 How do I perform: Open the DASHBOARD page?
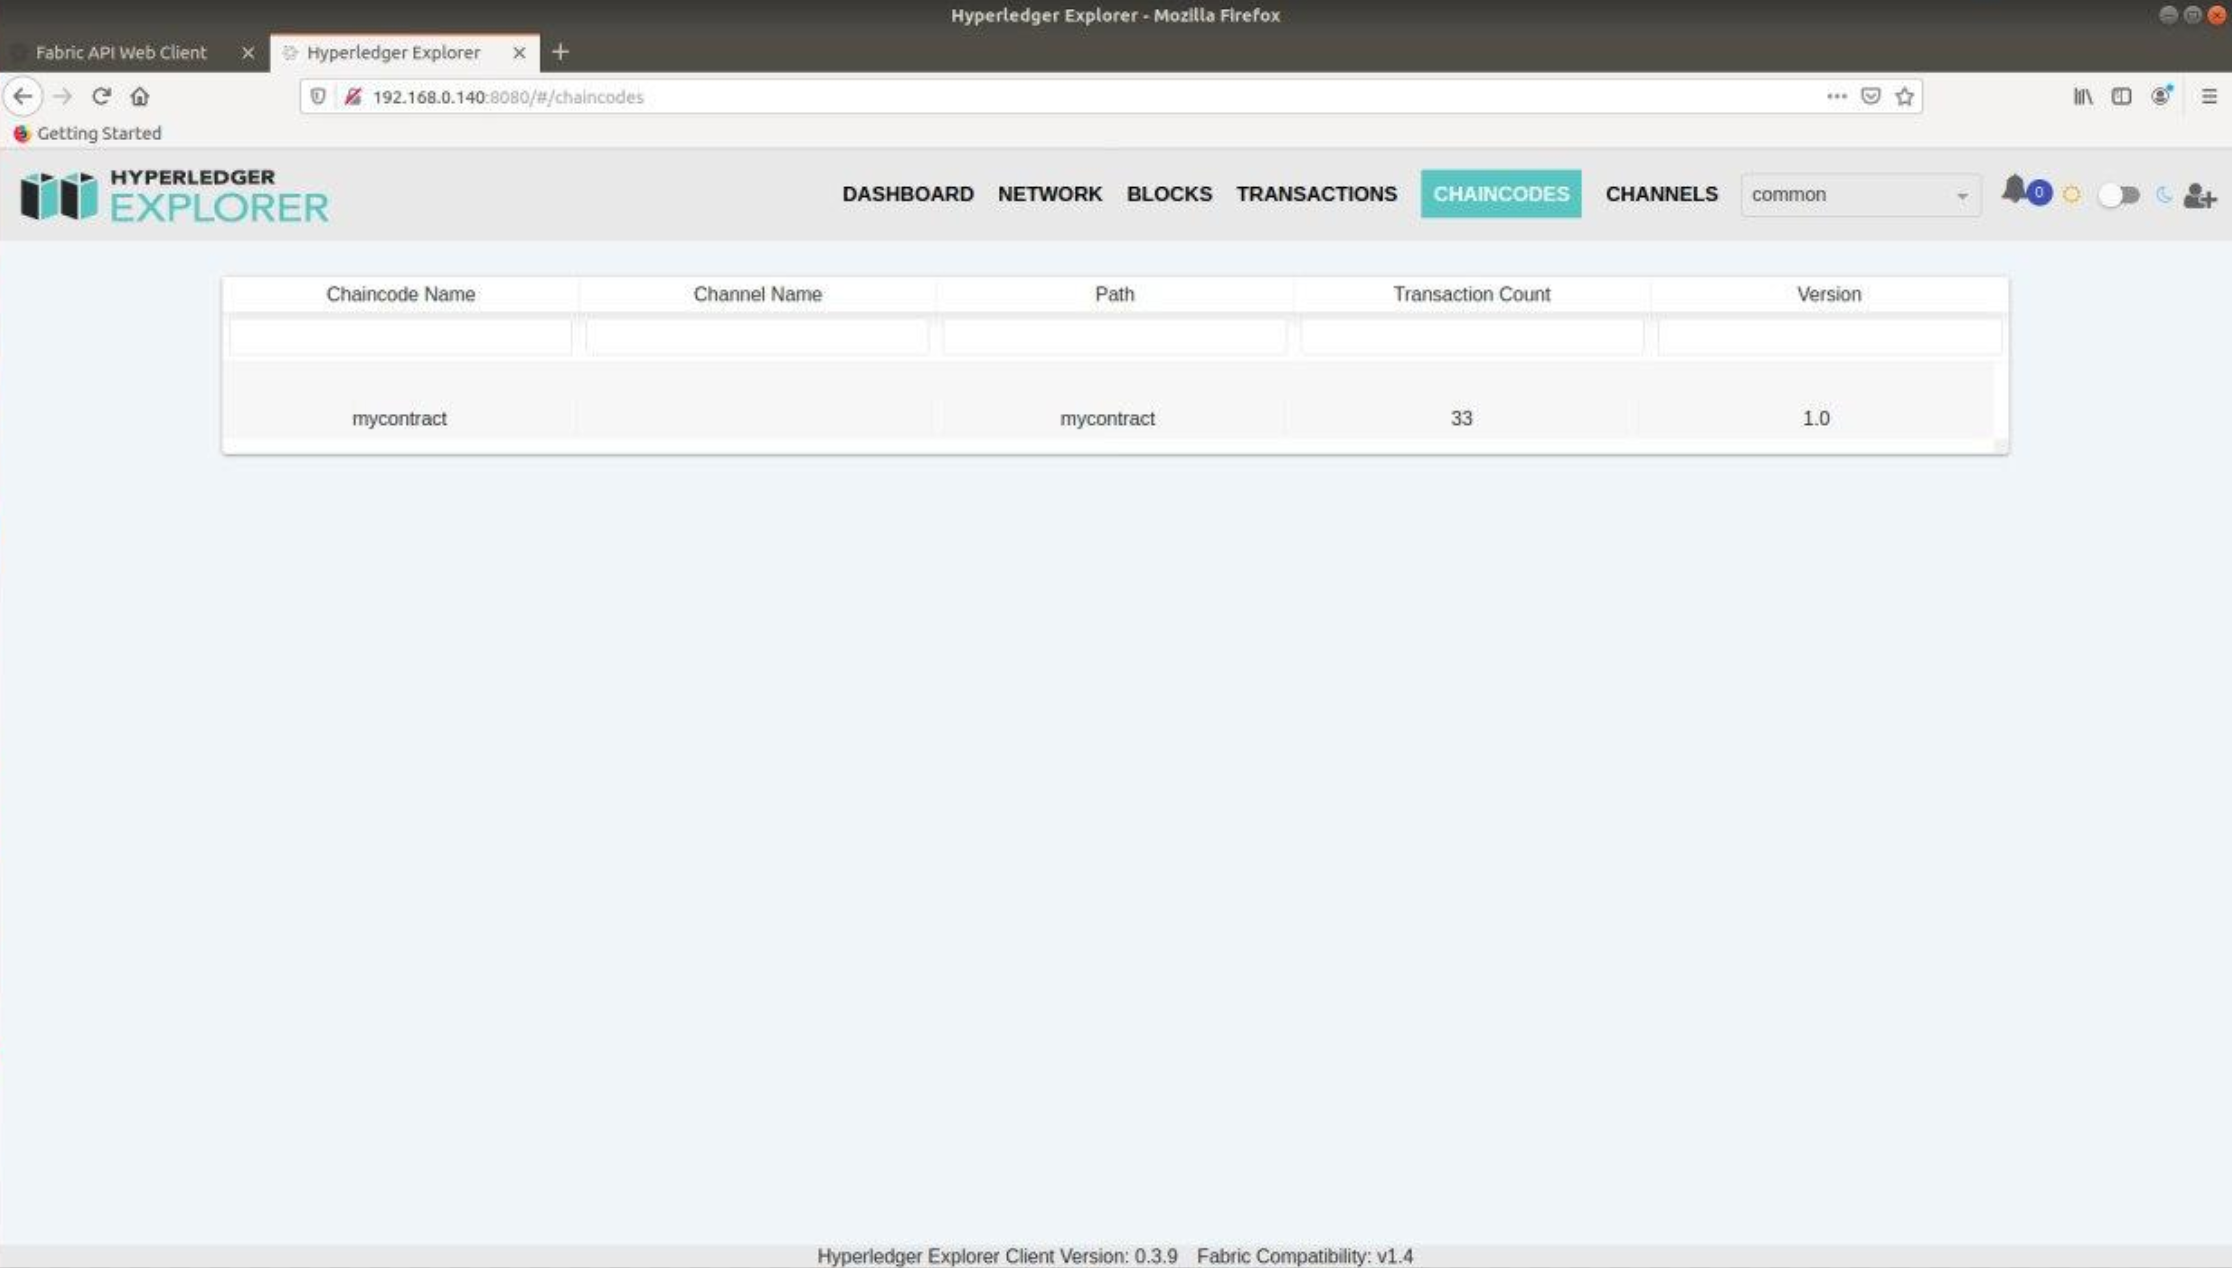(907, 195)
